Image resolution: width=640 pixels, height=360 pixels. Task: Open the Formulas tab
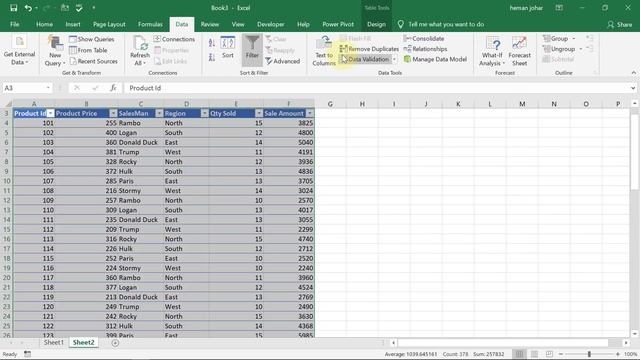(150, 24)
